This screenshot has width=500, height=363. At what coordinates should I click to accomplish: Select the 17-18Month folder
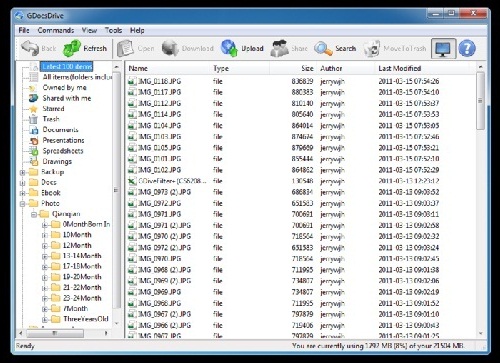point(82,266)
